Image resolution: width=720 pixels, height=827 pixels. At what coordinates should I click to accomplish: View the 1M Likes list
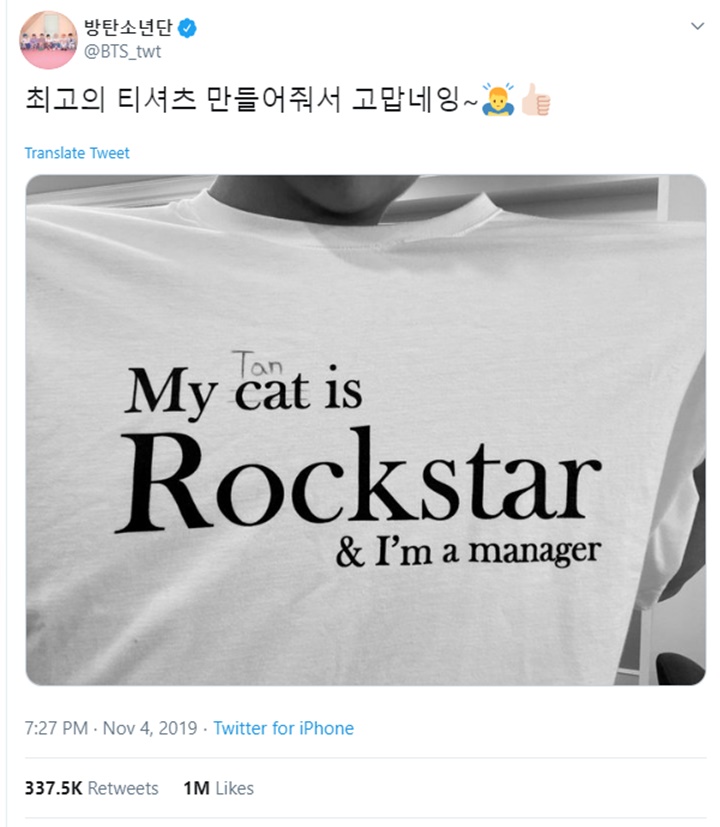218,788
